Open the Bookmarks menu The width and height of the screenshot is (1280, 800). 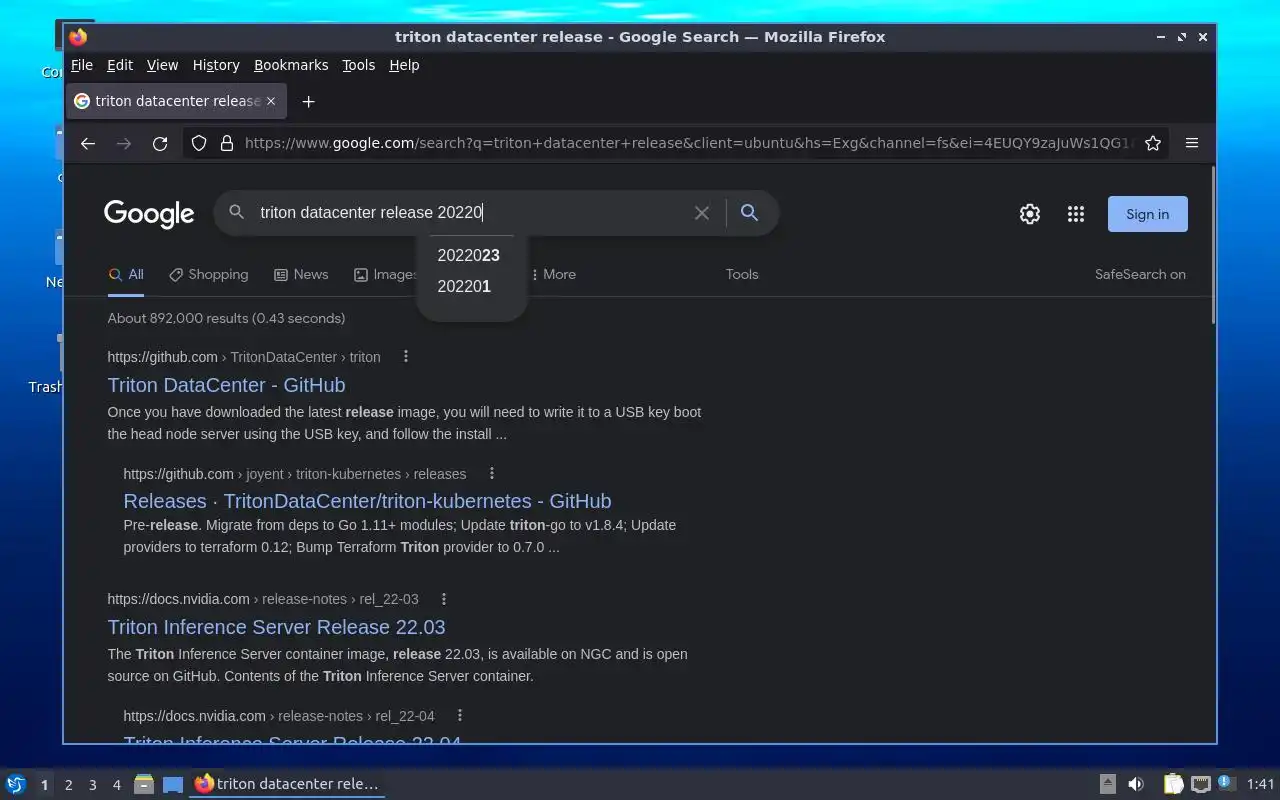[291, 65]
